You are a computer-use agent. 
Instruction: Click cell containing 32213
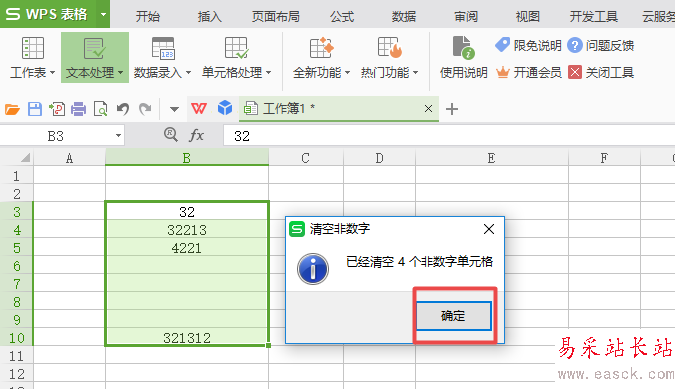coord(187,230)
